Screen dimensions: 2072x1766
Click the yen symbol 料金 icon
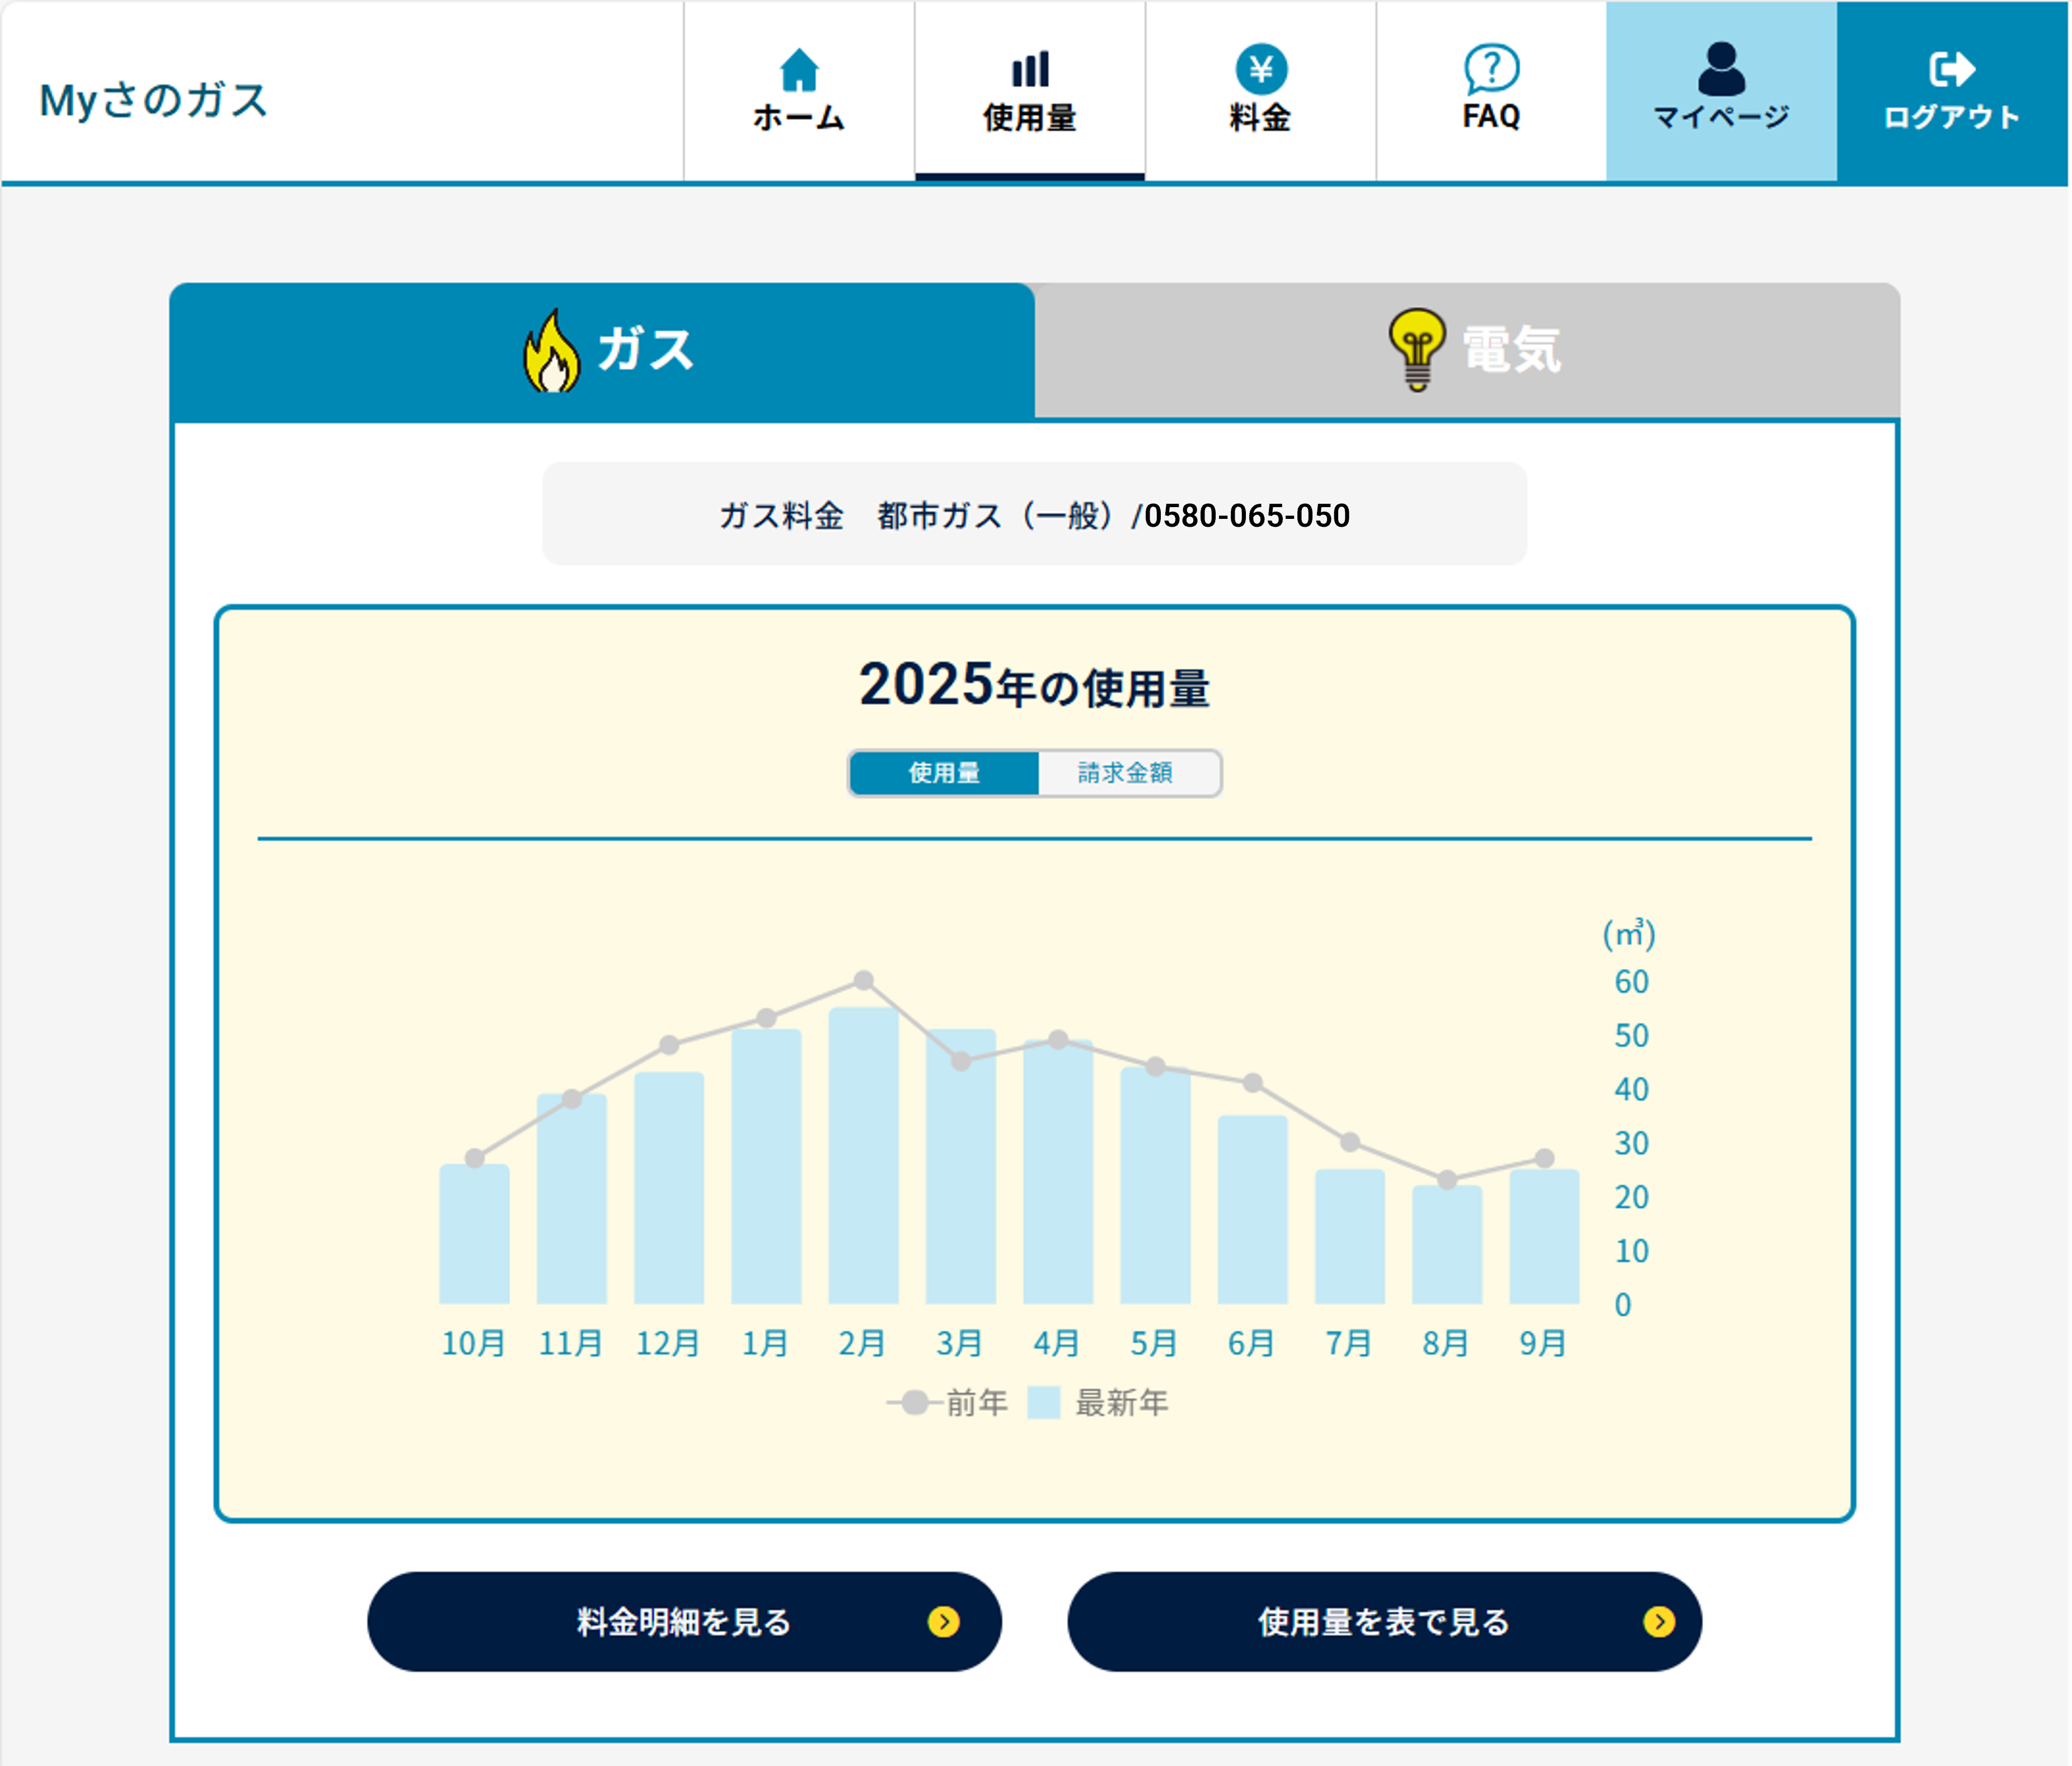pos(1261,68)
